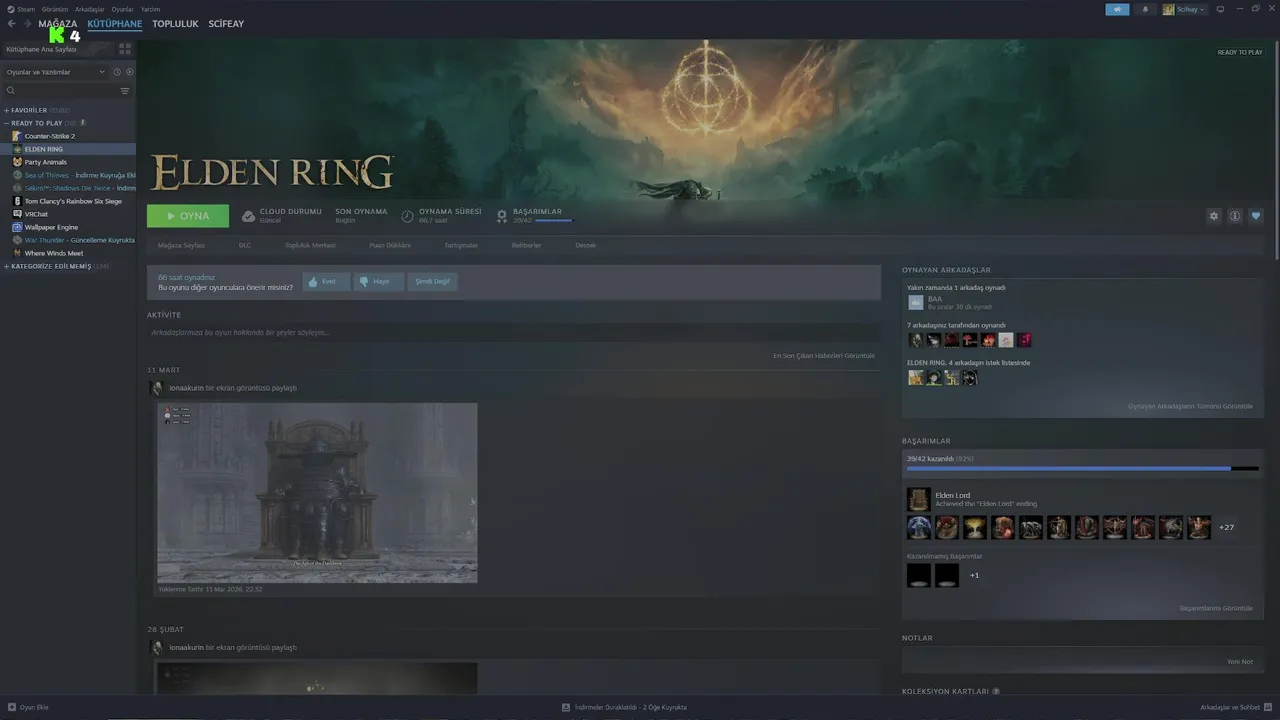Show +1 more unearned achievements
This screenshot has width=1280, height=720.
pyautogui.click(x=974, y=575)
